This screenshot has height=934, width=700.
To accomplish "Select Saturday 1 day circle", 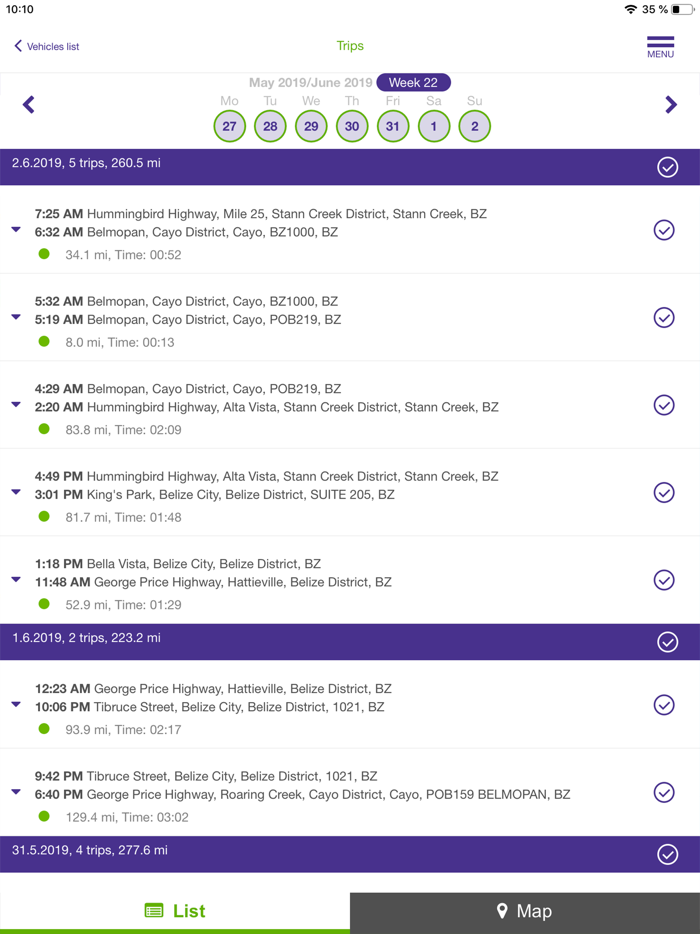I will click(x=434, y=126).
